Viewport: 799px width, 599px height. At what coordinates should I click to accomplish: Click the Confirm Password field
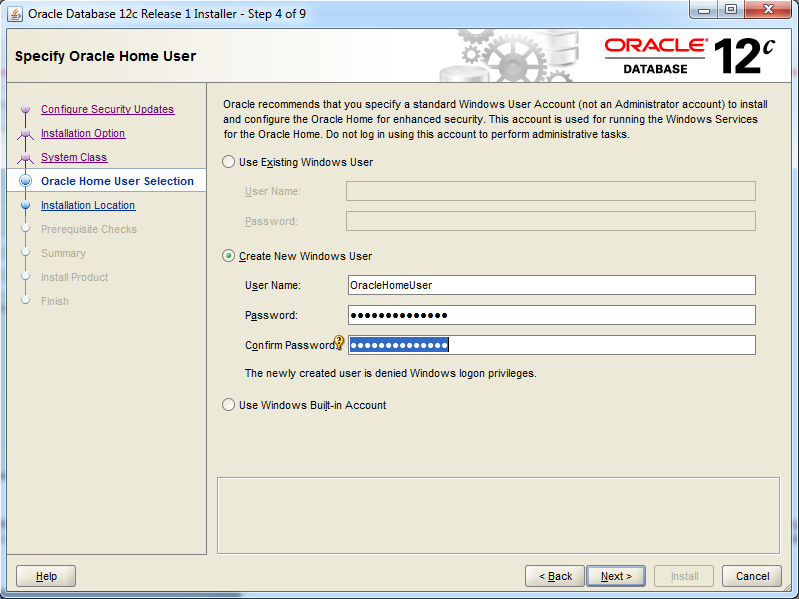(x=552, y=345)
